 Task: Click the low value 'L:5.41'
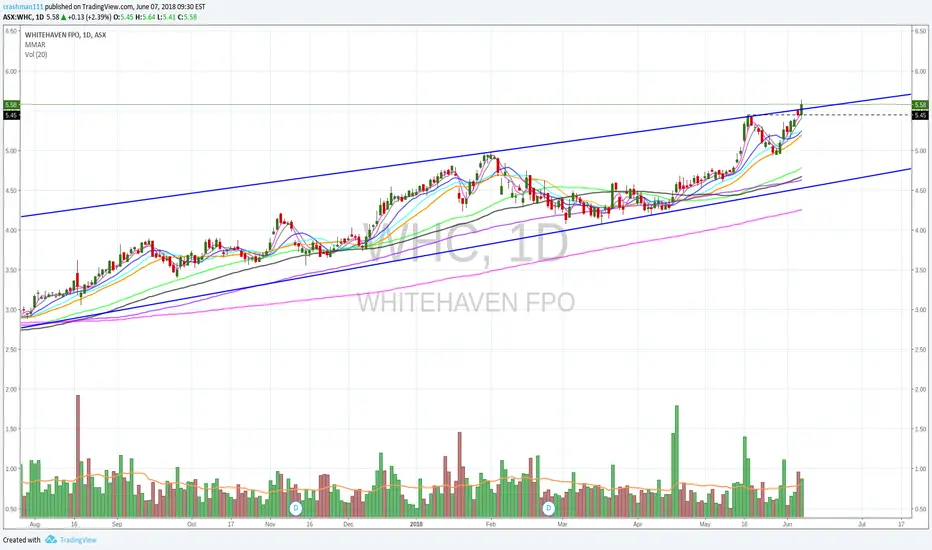coord(166,17)
